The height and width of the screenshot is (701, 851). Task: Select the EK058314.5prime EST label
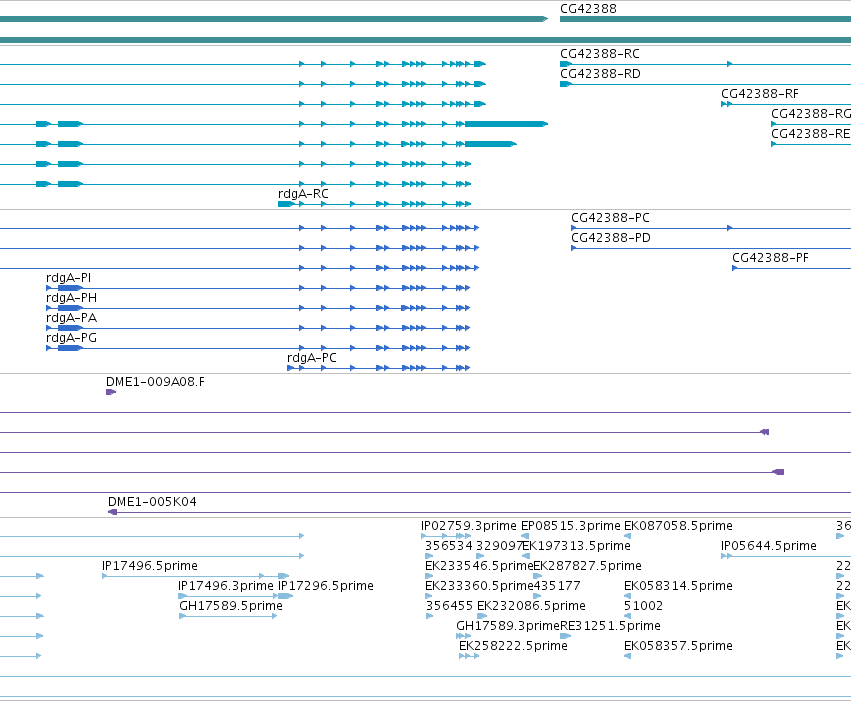point(678,586)
